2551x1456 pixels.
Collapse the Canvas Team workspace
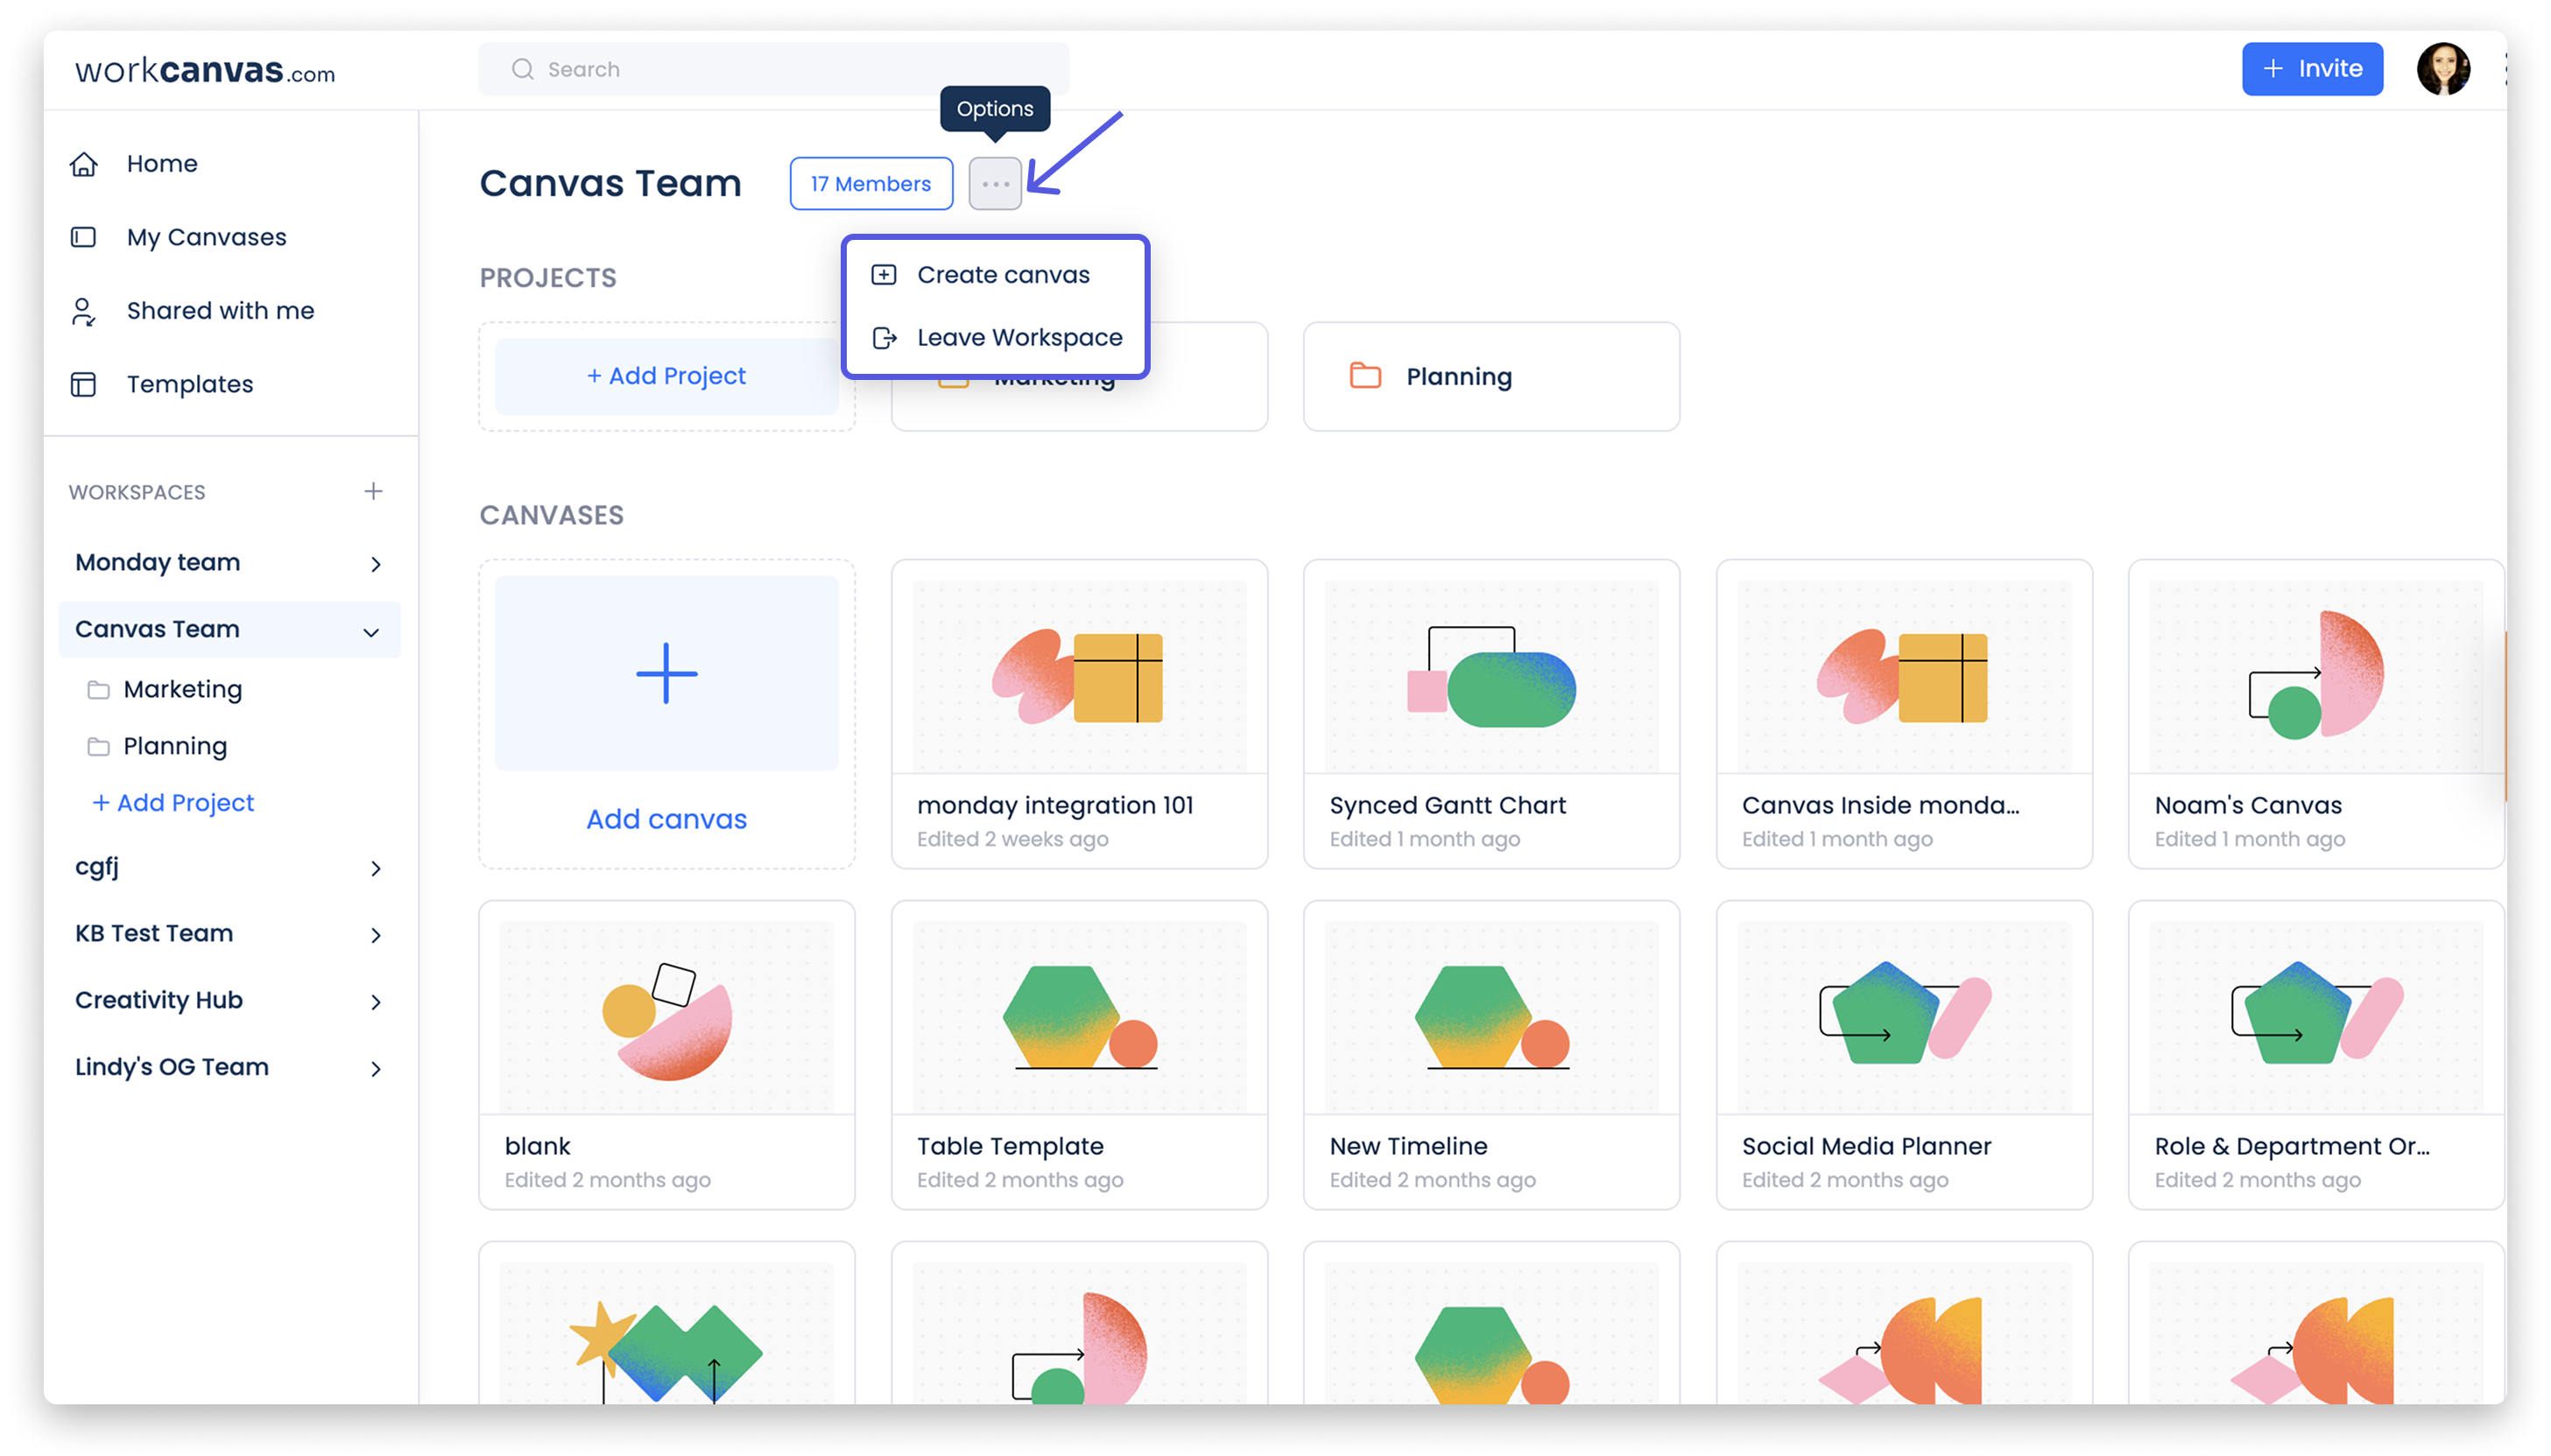[x=371, y=632]
